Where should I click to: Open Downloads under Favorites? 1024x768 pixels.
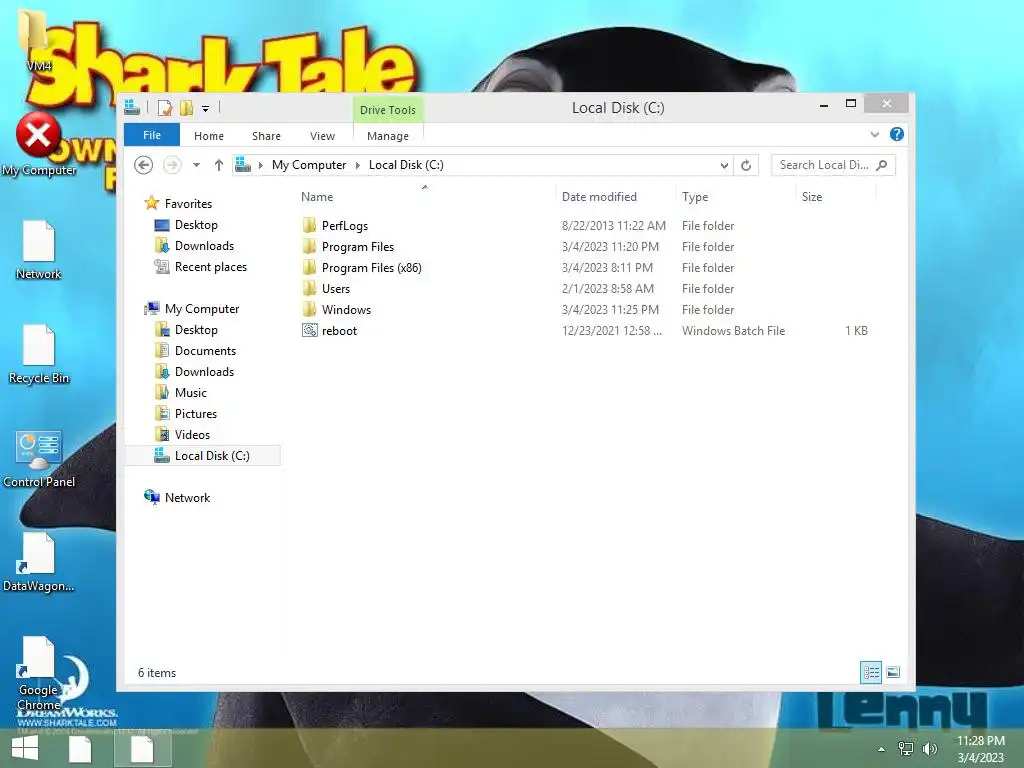194,246
